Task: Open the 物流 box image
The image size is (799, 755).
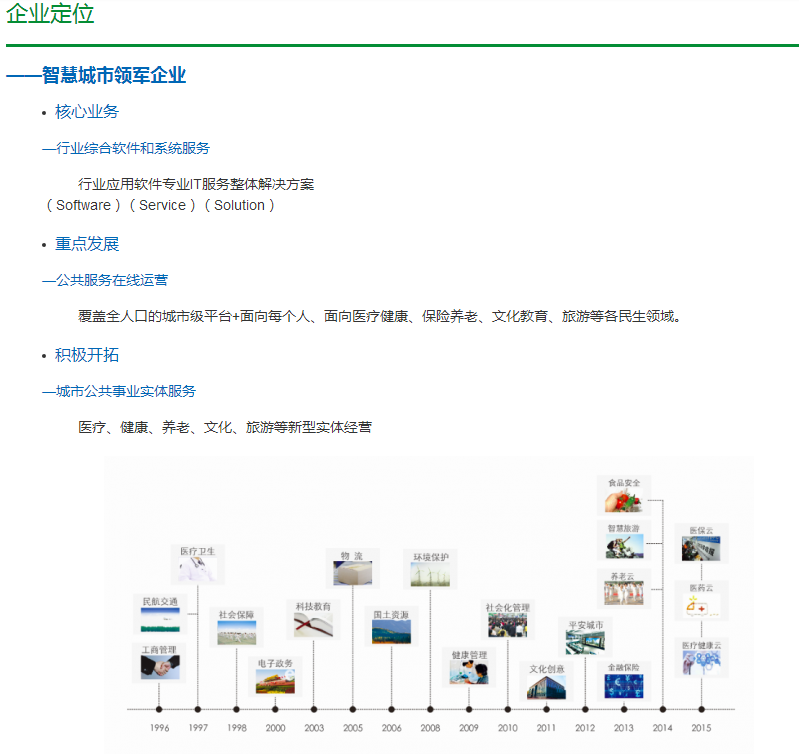Action: (351, 573)
